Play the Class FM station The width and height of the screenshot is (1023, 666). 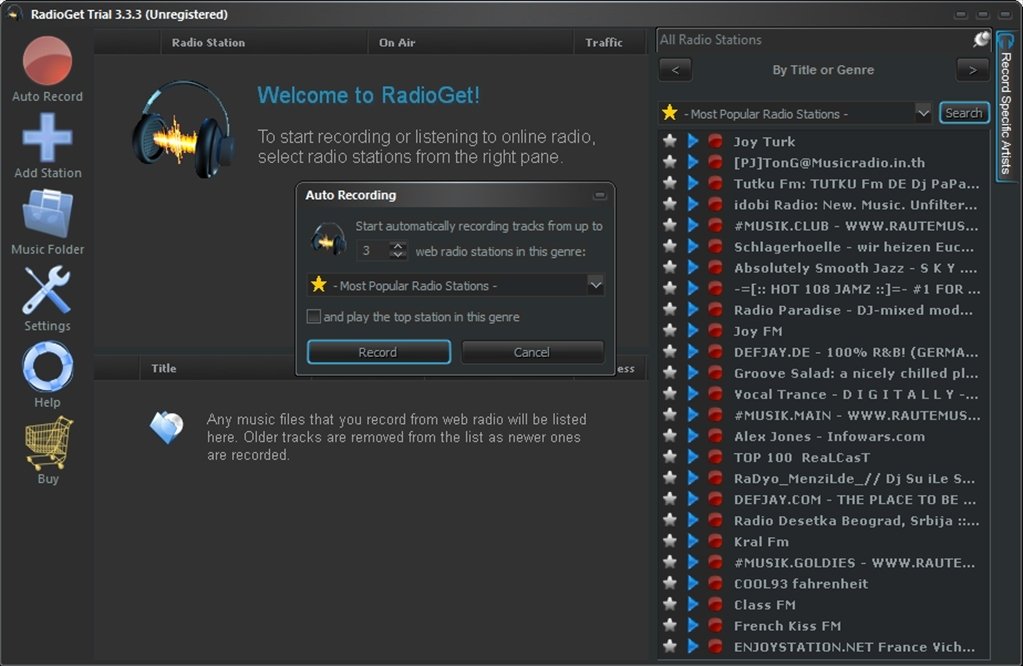(x=693, y=604)
